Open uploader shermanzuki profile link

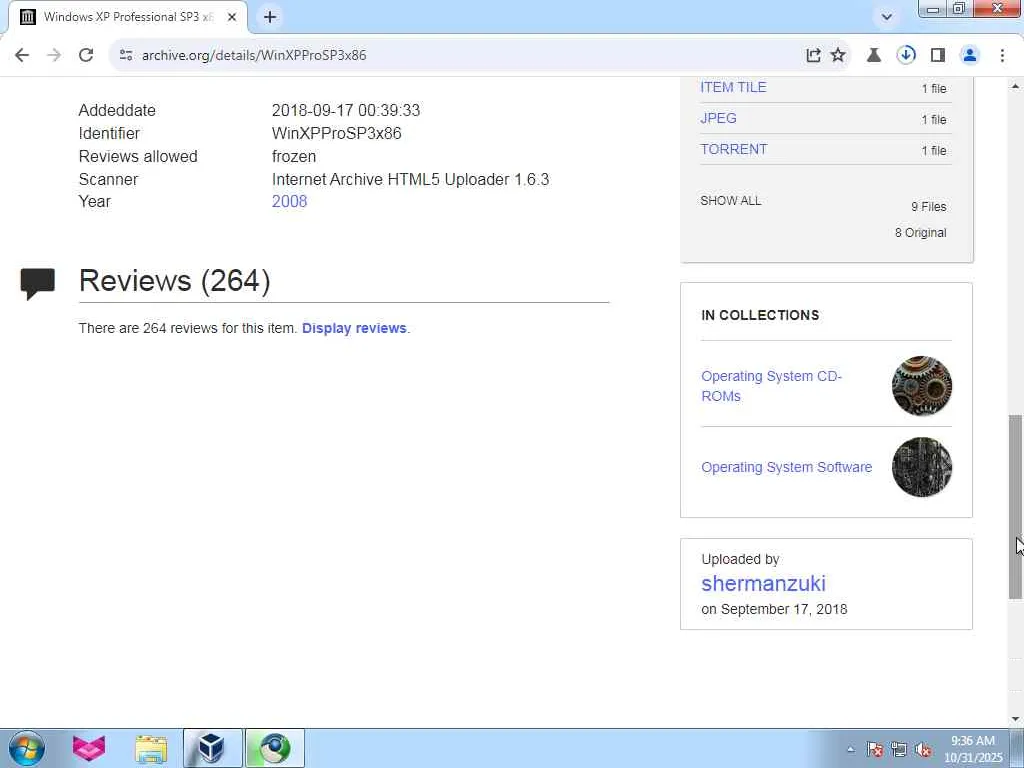763,583
